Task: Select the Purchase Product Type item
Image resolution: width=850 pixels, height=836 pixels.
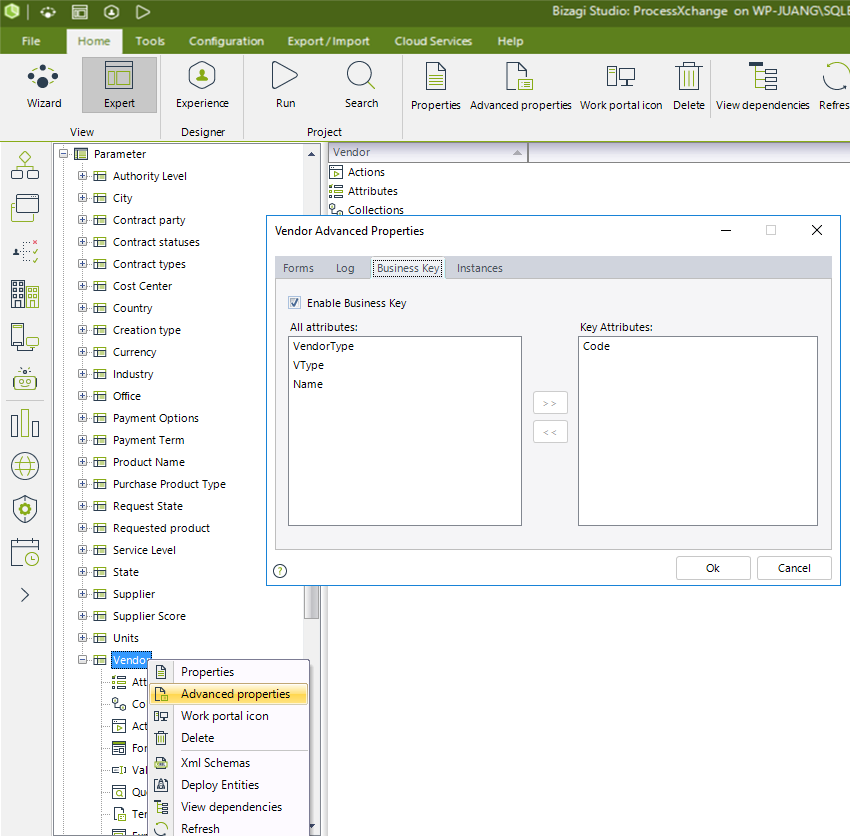Action: click(169, 484)
